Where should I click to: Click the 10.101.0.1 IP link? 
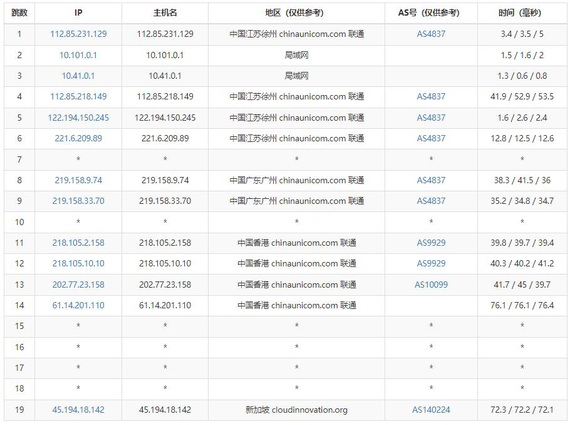click(78, 55)
